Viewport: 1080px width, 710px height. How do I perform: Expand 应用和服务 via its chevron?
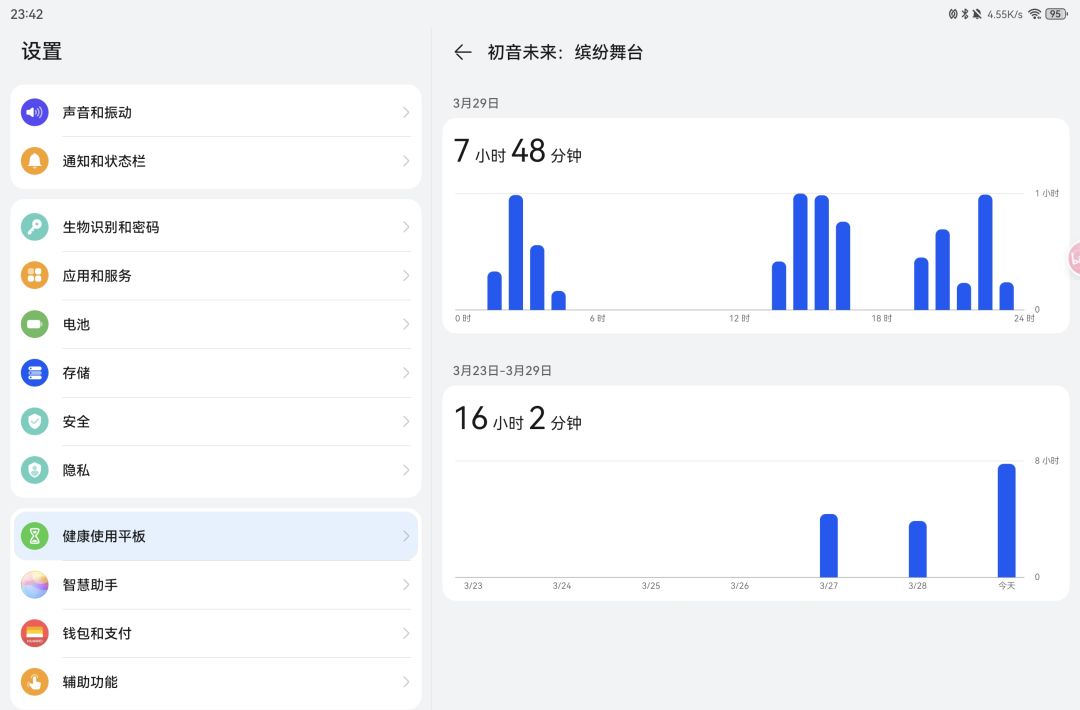coord(406,275)
